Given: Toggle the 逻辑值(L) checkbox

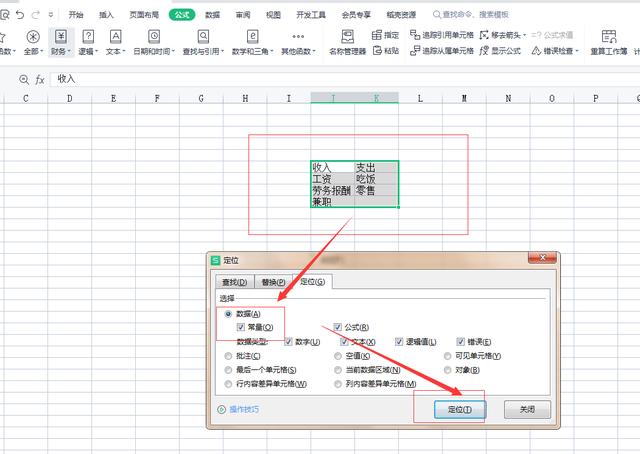Looking at the screenshot, I should click(x=399, y=341).
